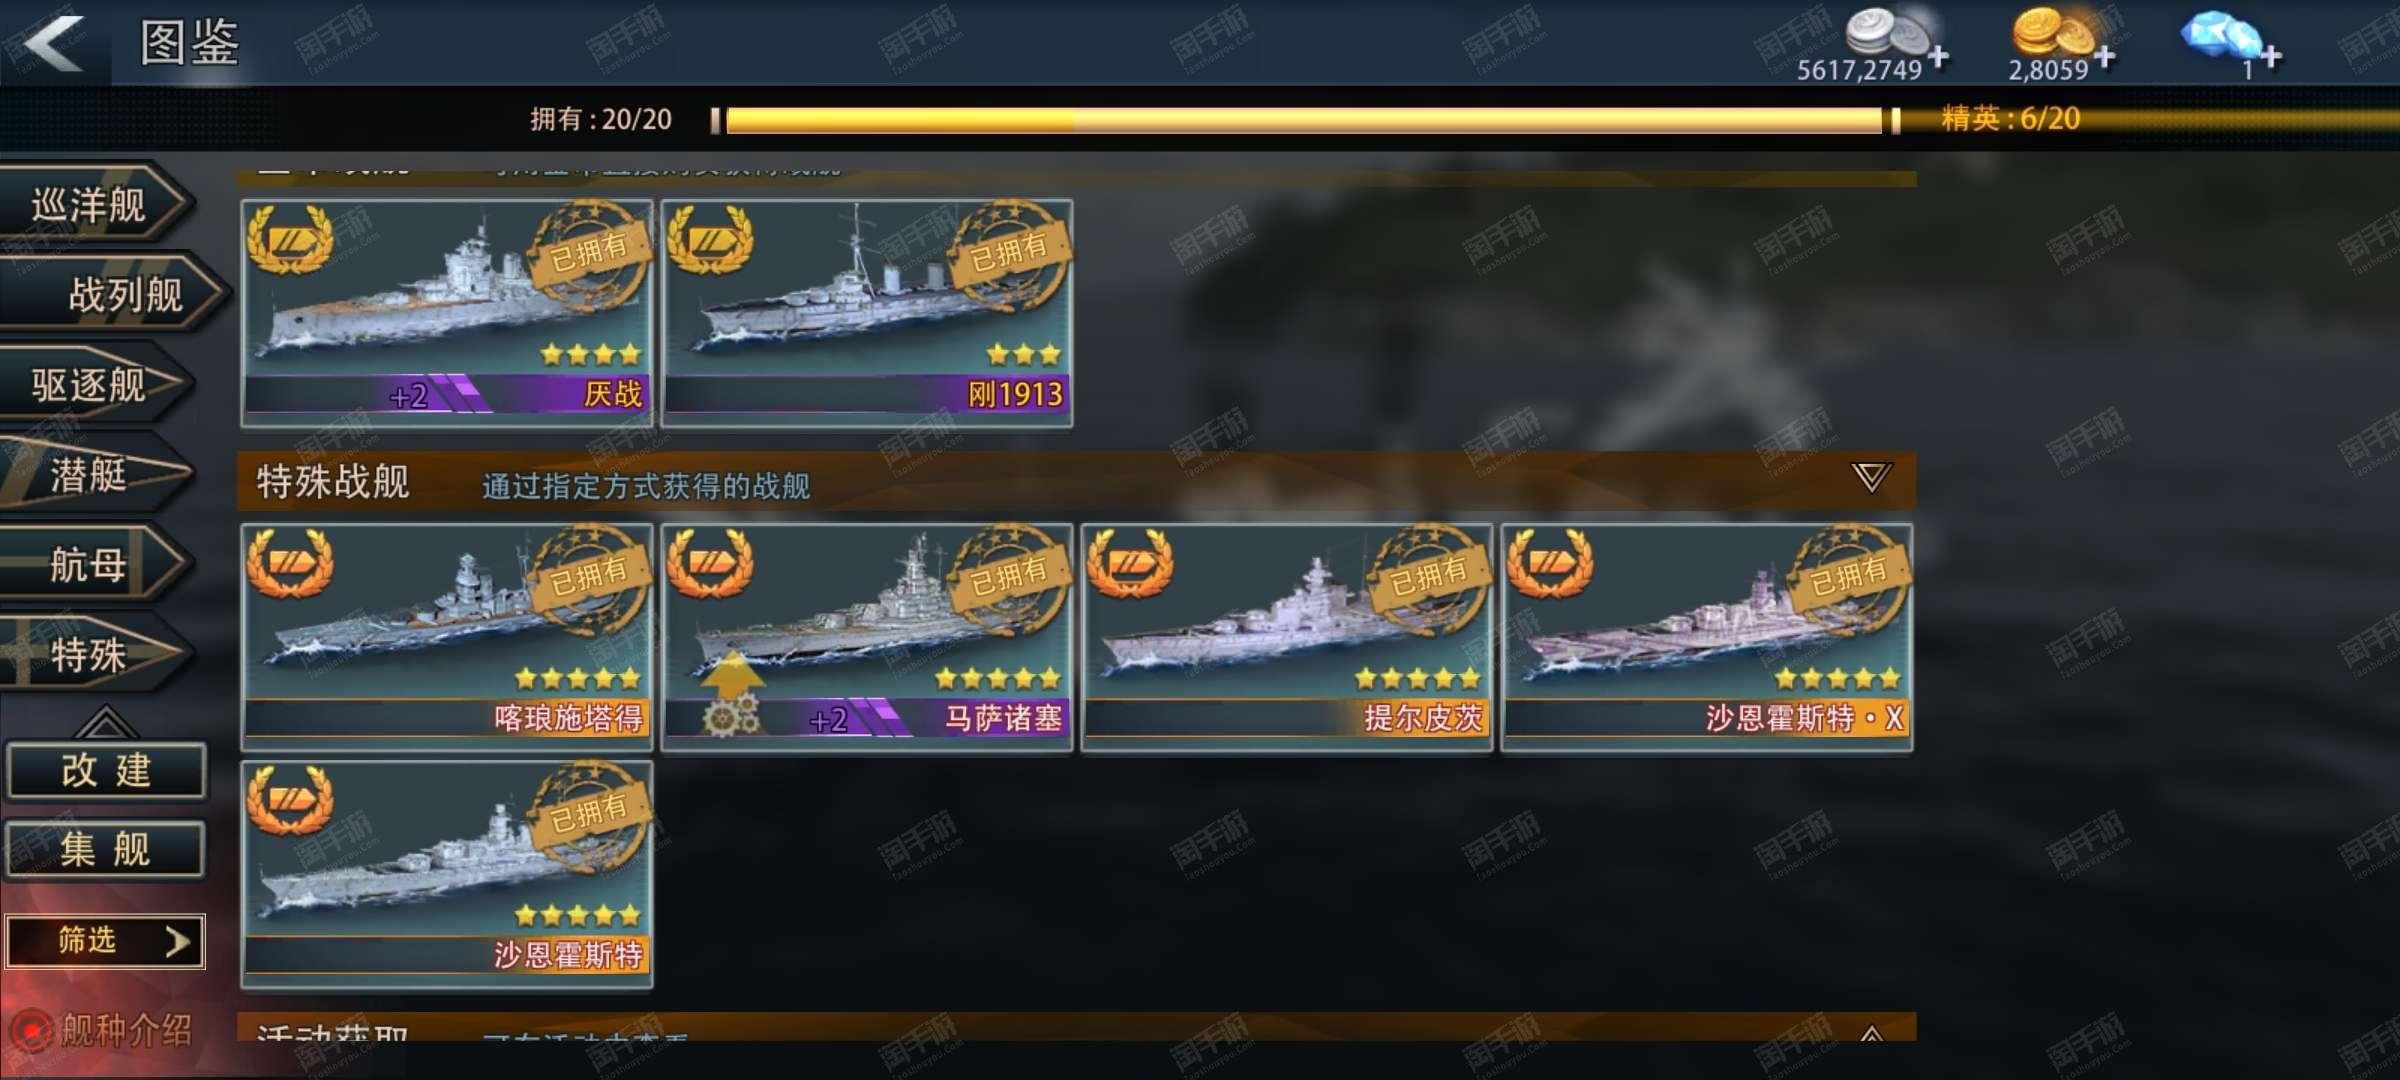Click the 集舰 button
2400x1080 pixels.
coord(106,850)
